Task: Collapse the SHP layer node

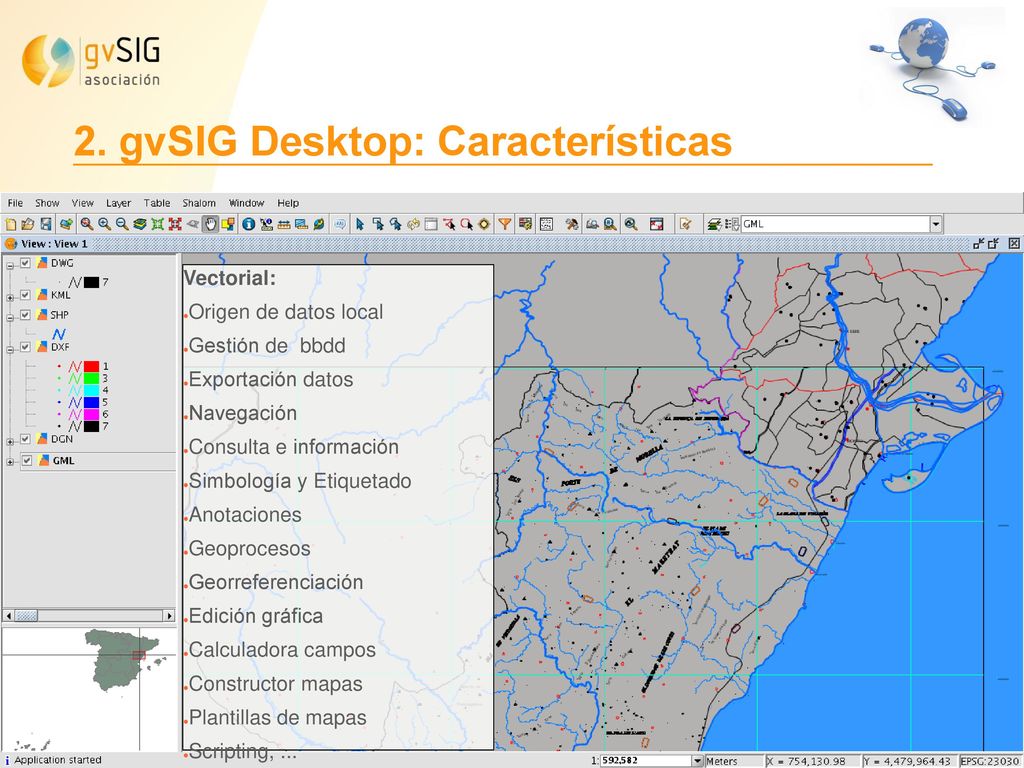Action: pos(10,317)
